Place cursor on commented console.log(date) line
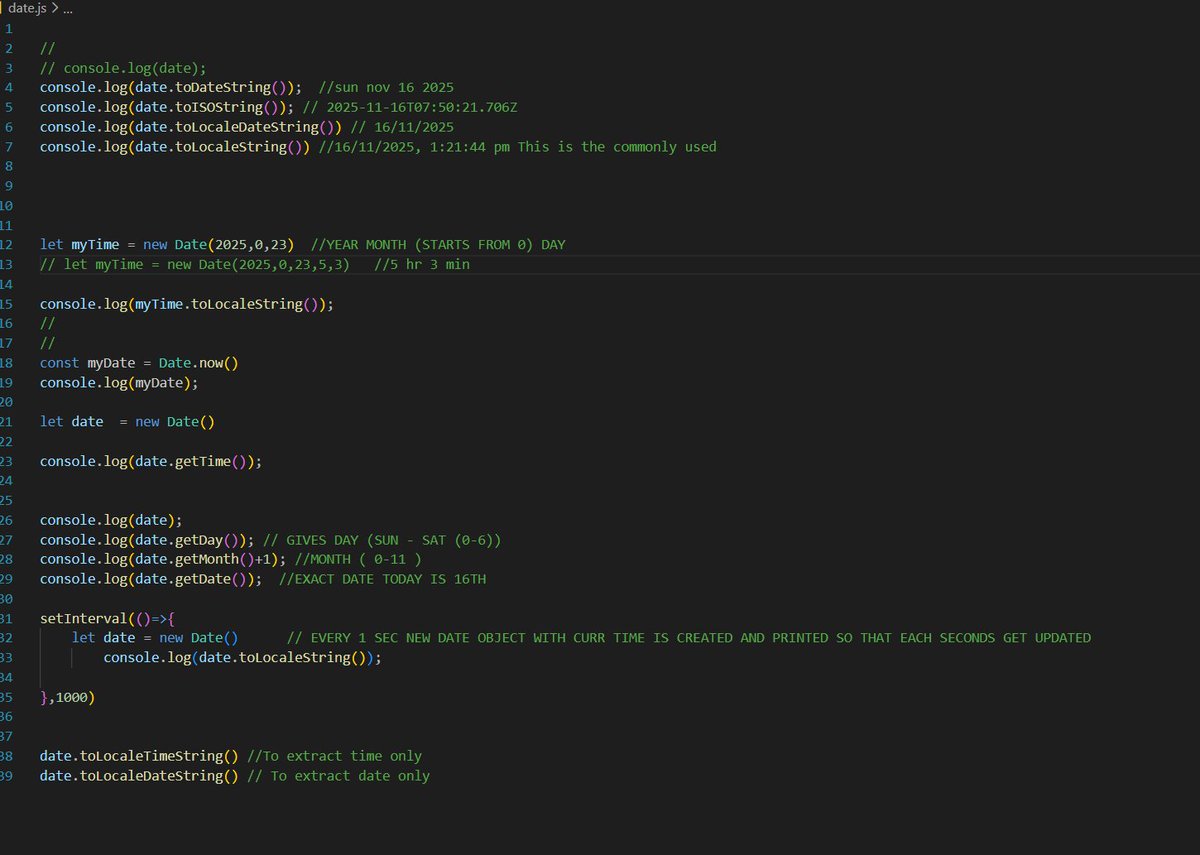 click(x=123, y=68)
